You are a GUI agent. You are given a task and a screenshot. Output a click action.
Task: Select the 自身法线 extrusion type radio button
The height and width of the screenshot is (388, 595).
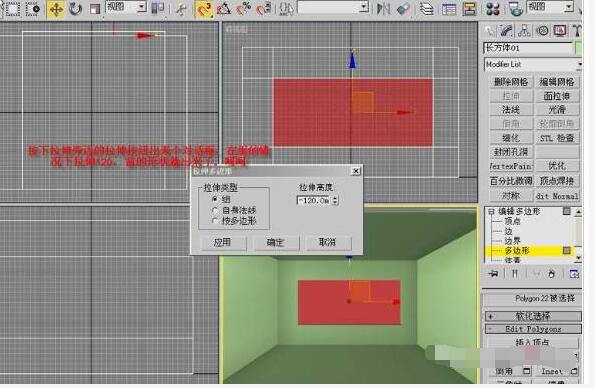[215, 210]
